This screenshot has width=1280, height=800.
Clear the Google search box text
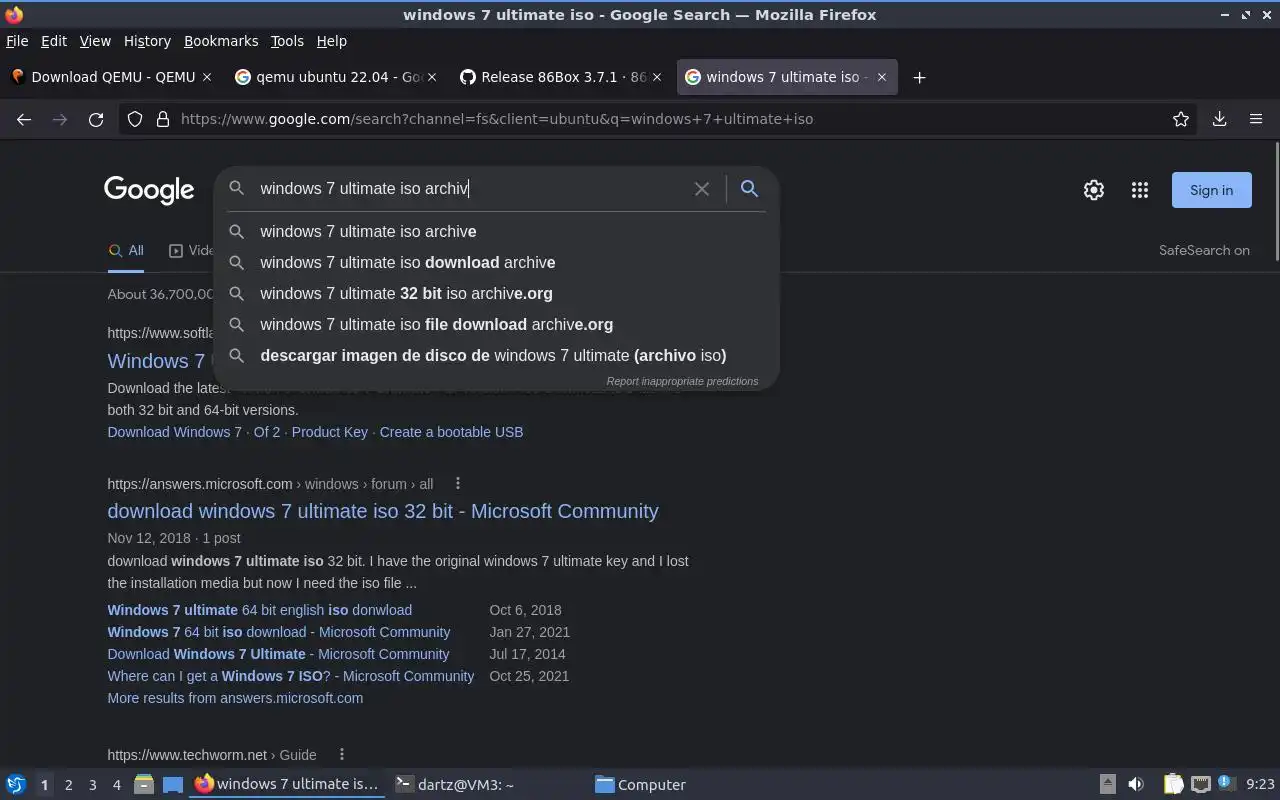coord(702,188)
